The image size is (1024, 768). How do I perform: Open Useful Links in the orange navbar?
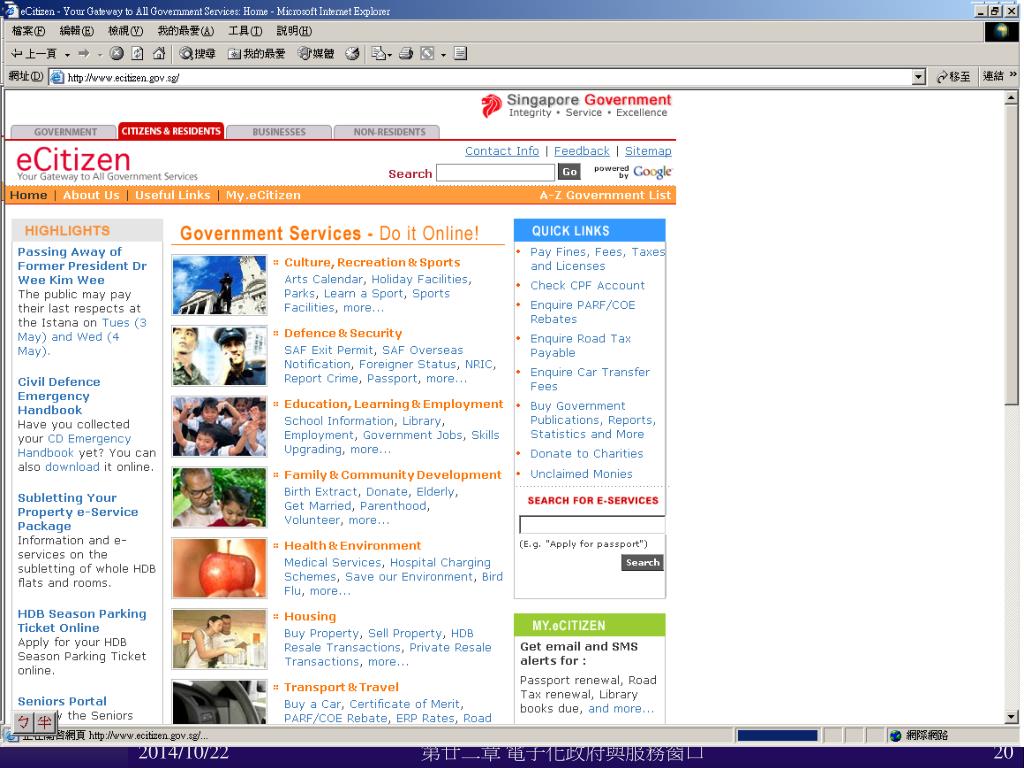[172, 195]
